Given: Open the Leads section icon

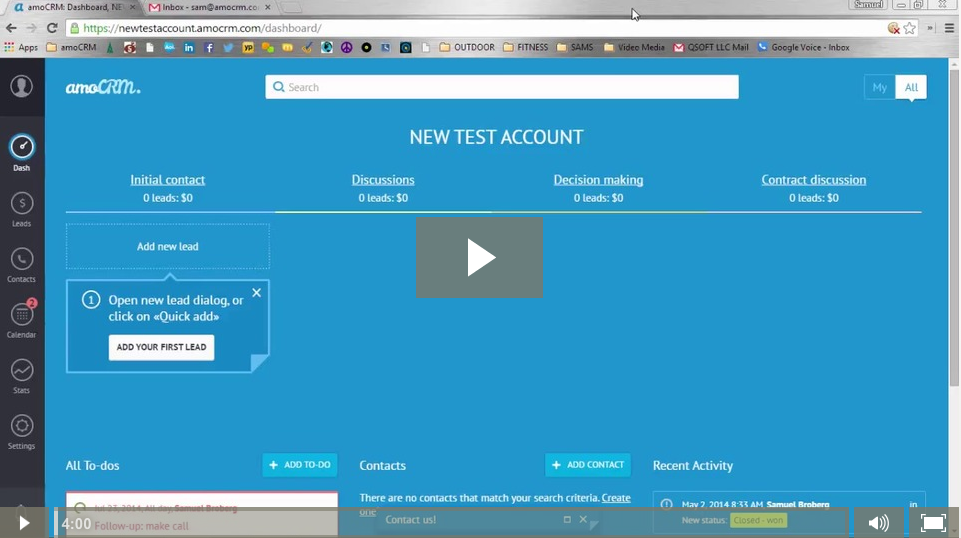Looking at the screenshot, I should 21,203.
